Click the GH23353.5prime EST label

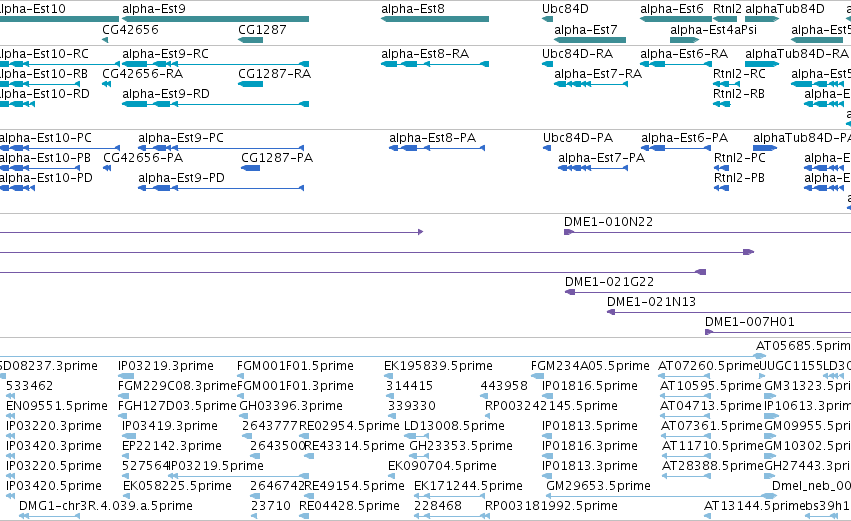click(x=461, y=446)
